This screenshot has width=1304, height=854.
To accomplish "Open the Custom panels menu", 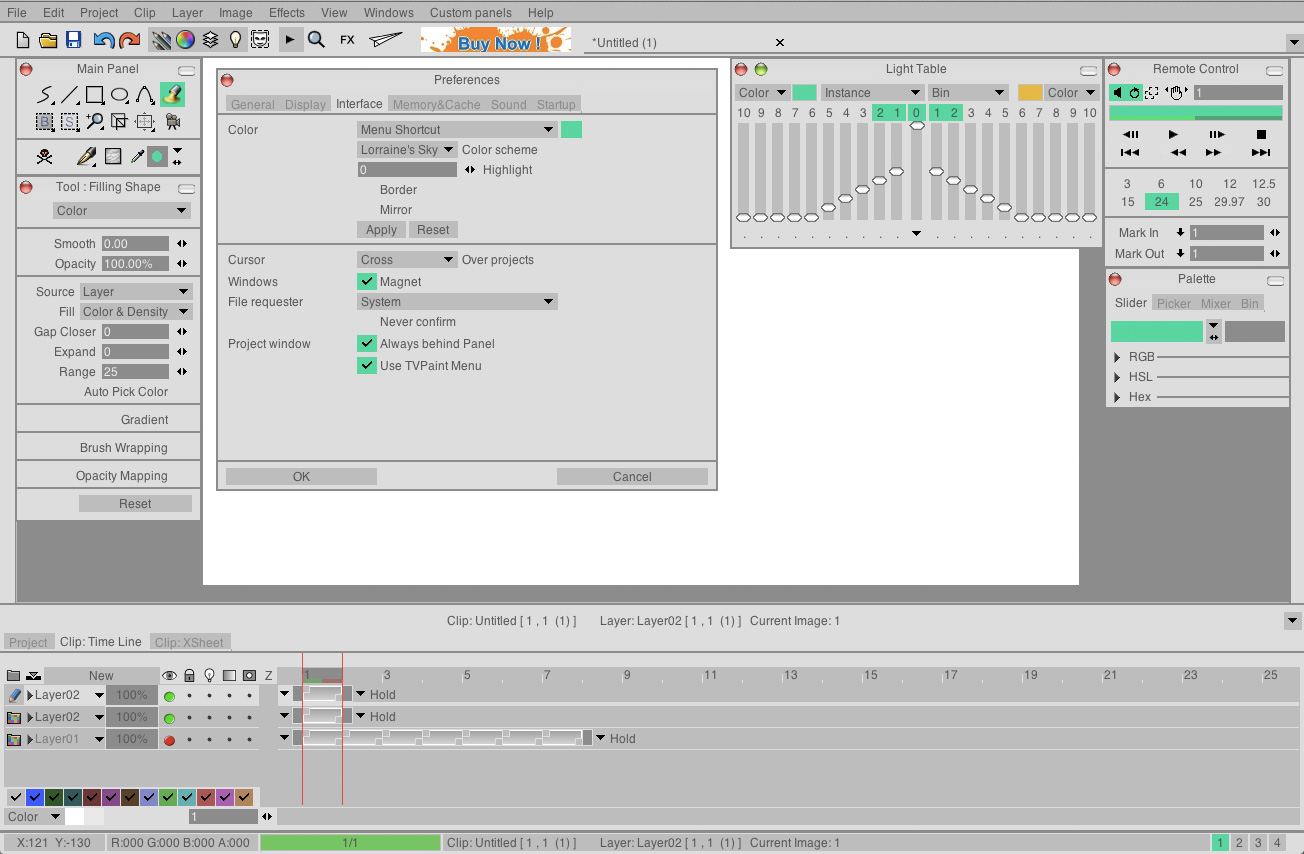I will [471, 13].
